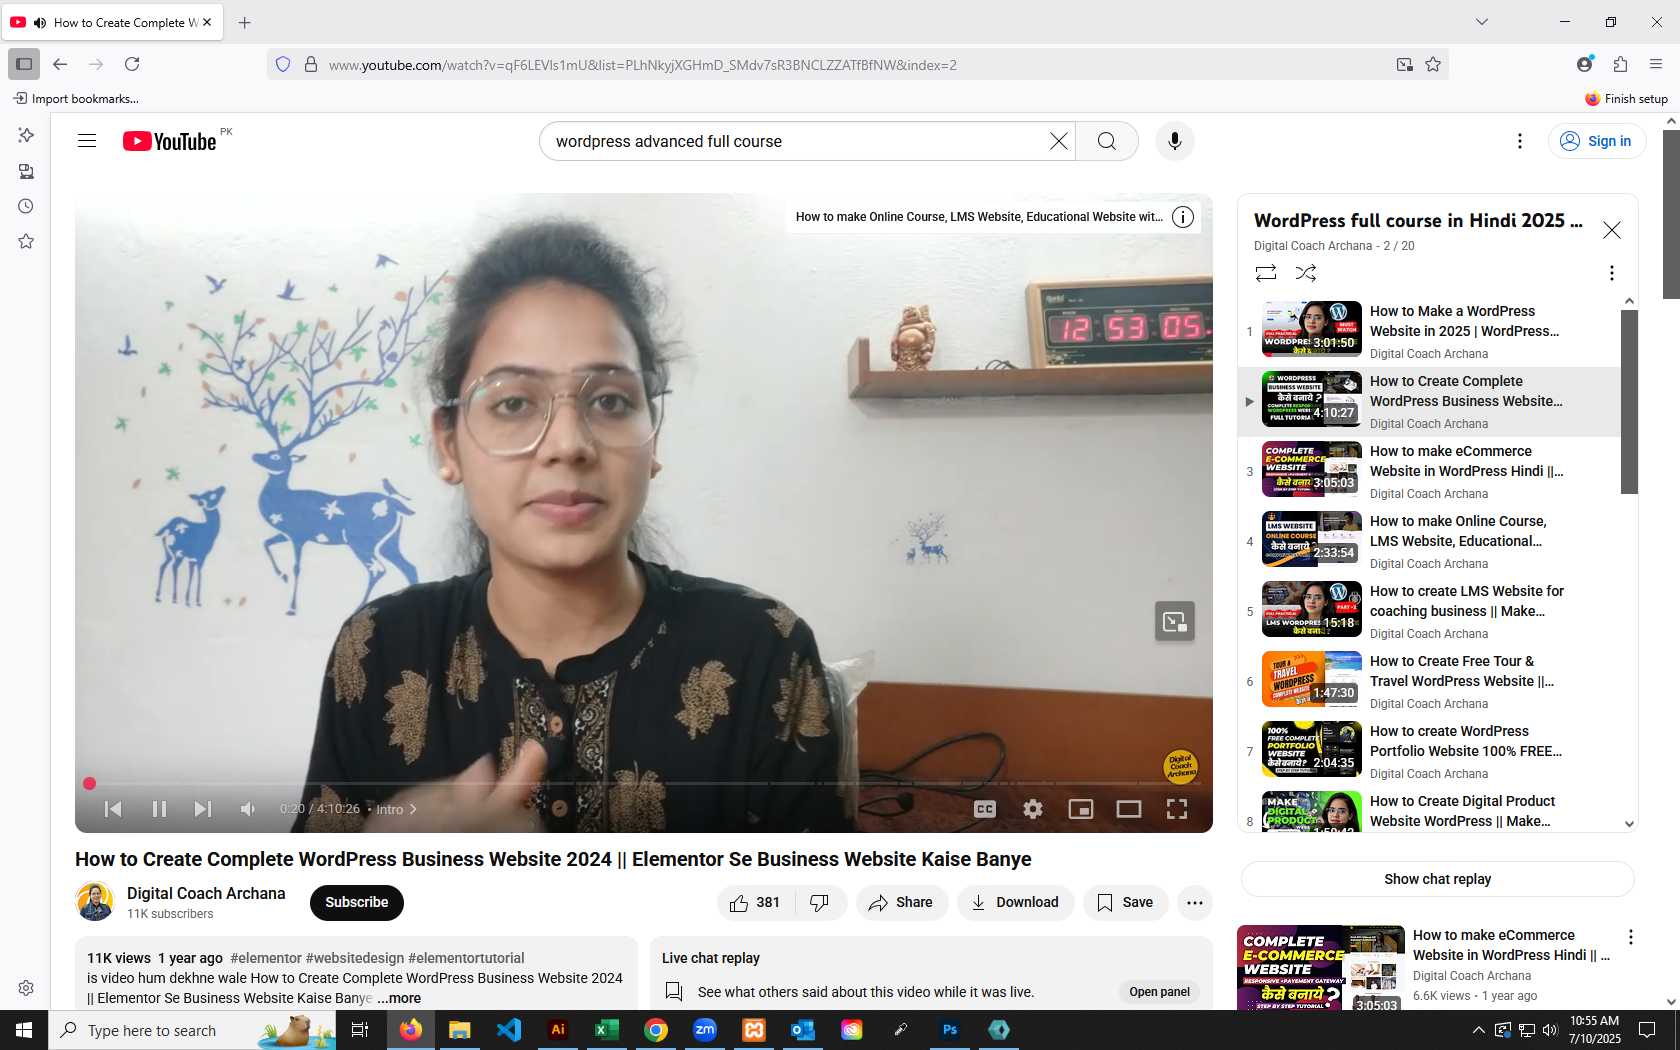Play 'How to create WordPress Portfolio Website' item
Image resolution: width=1680 pixels, height=1050 pixels.
1430,751
